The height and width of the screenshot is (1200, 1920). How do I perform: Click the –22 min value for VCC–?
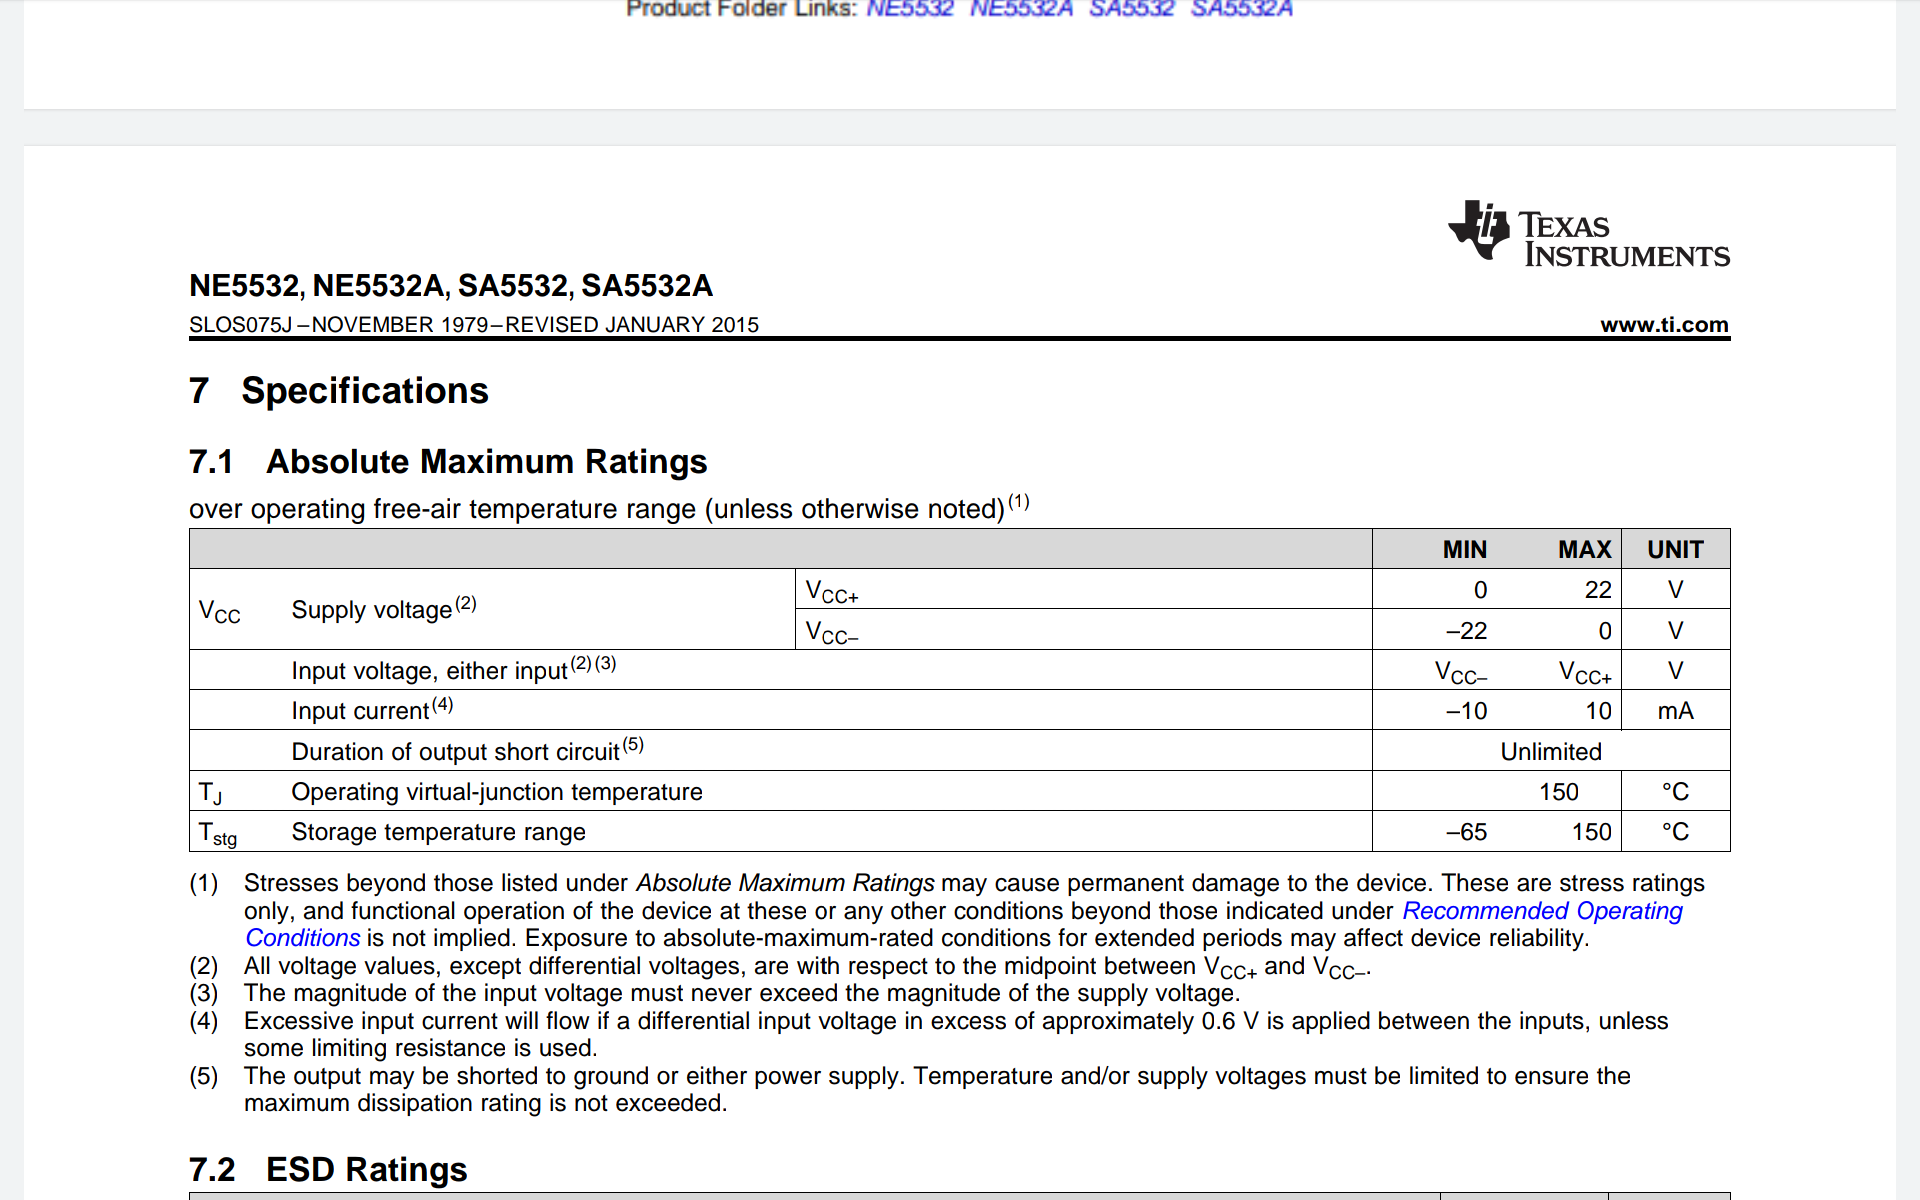pos(1466,631)
